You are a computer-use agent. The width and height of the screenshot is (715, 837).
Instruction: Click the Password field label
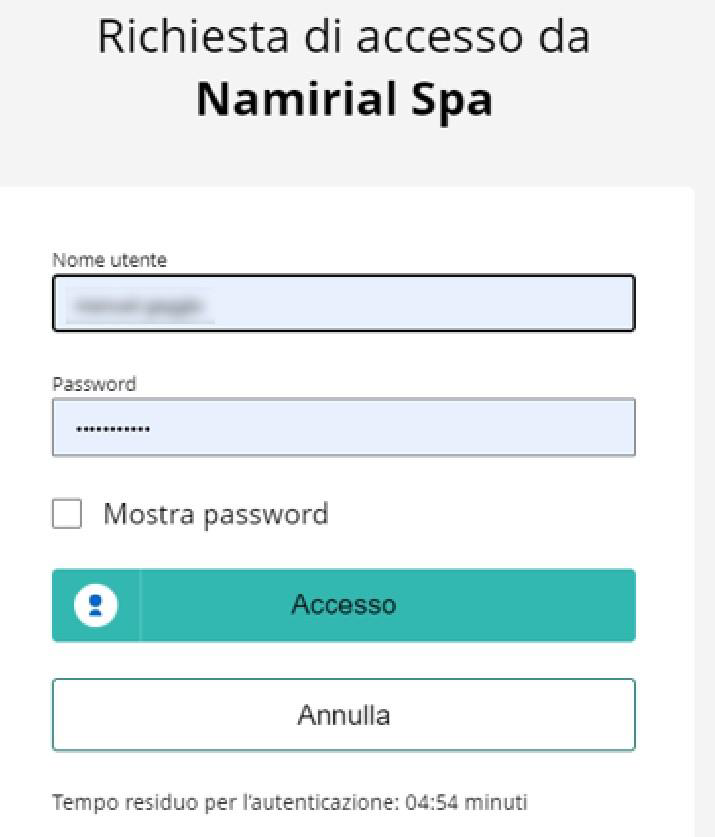[94, 384]
